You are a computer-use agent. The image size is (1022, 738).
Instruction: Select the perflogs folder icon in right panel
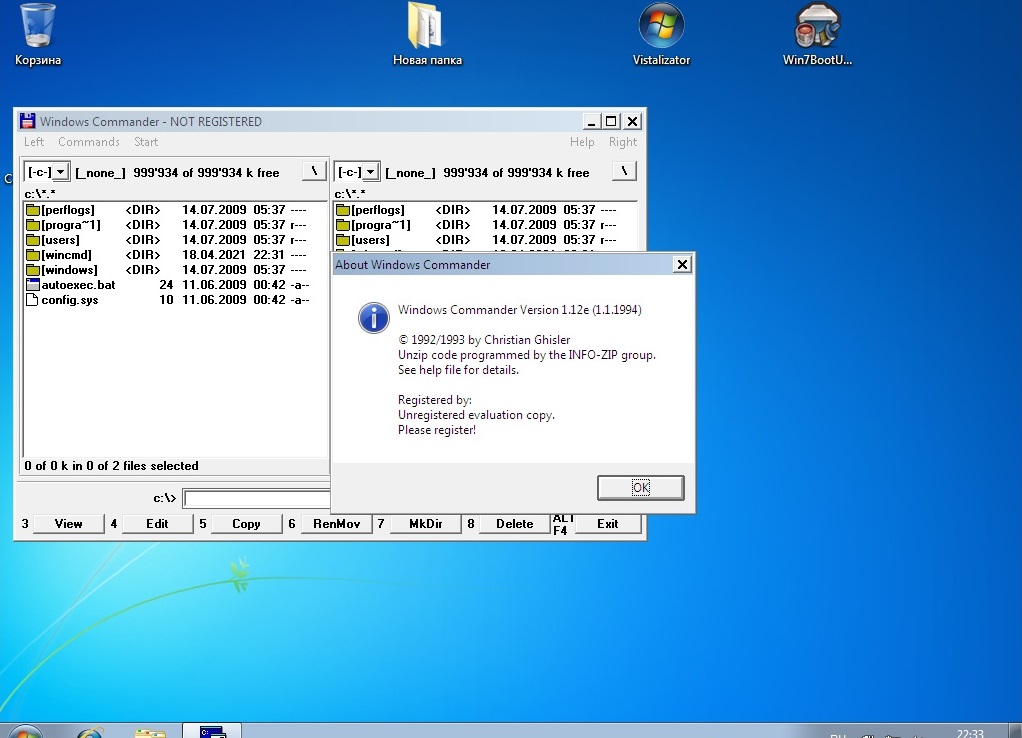[343, 210]
